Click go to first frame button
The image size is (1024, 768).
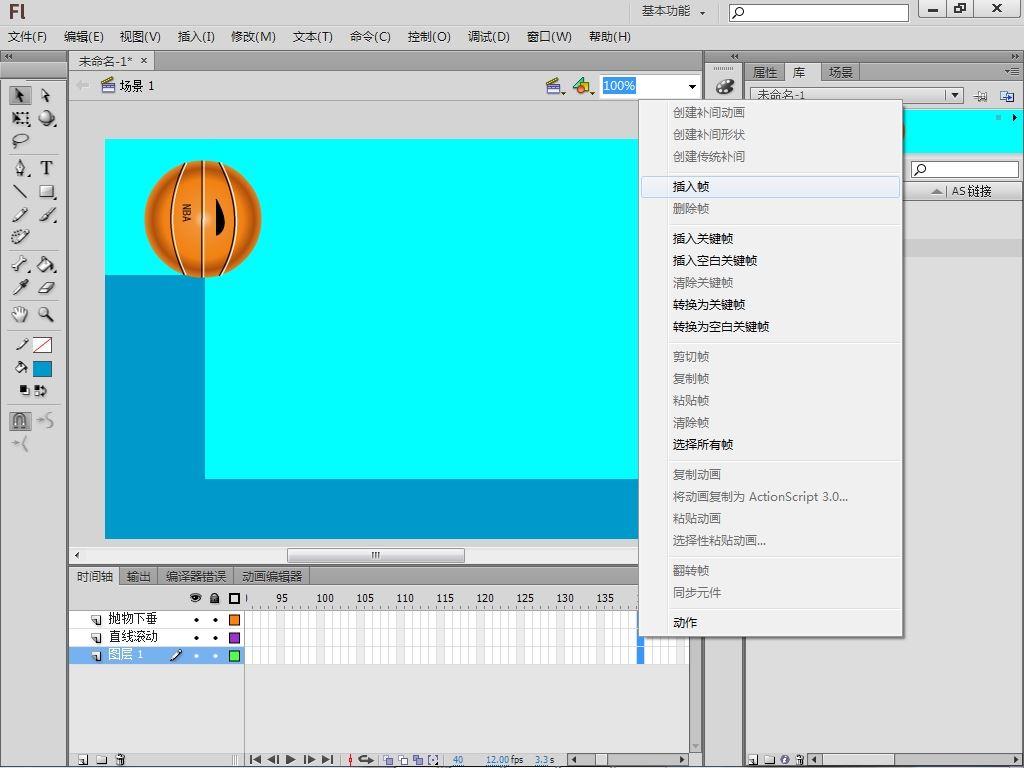click(255, 760)
